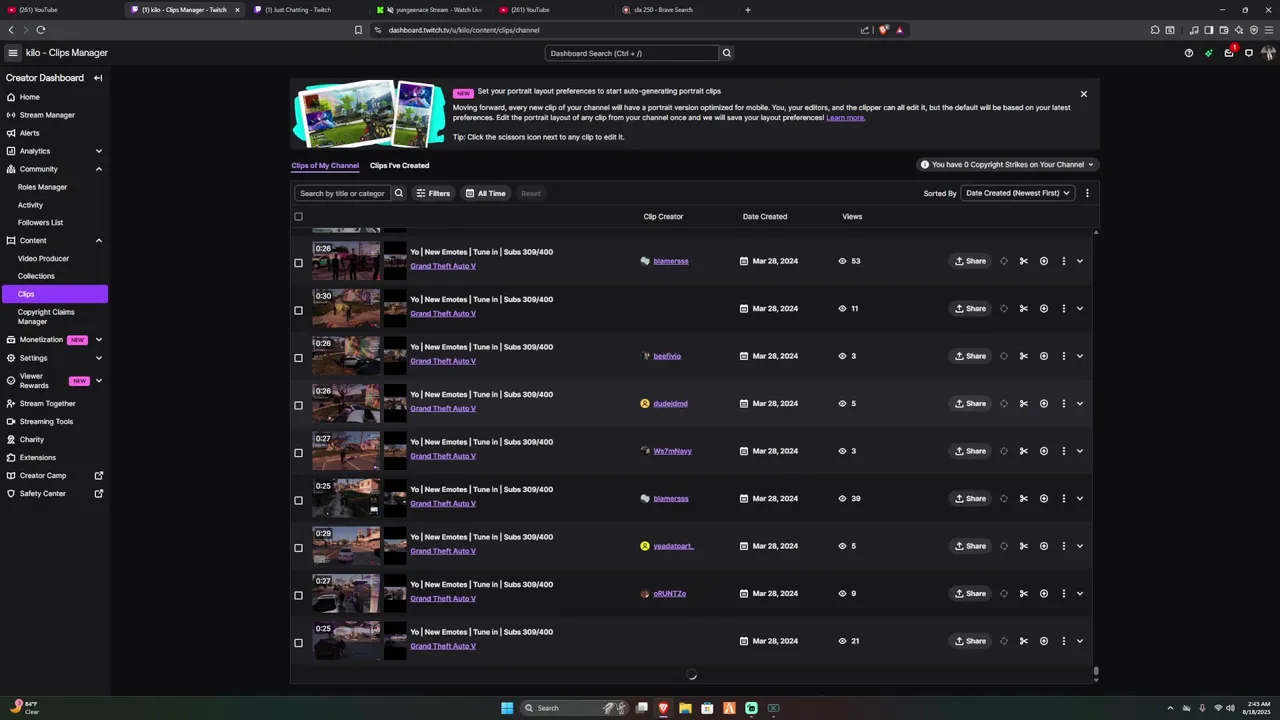
Task: Check the box for blamersss clip with 53 views
Action: click(298, 263)
